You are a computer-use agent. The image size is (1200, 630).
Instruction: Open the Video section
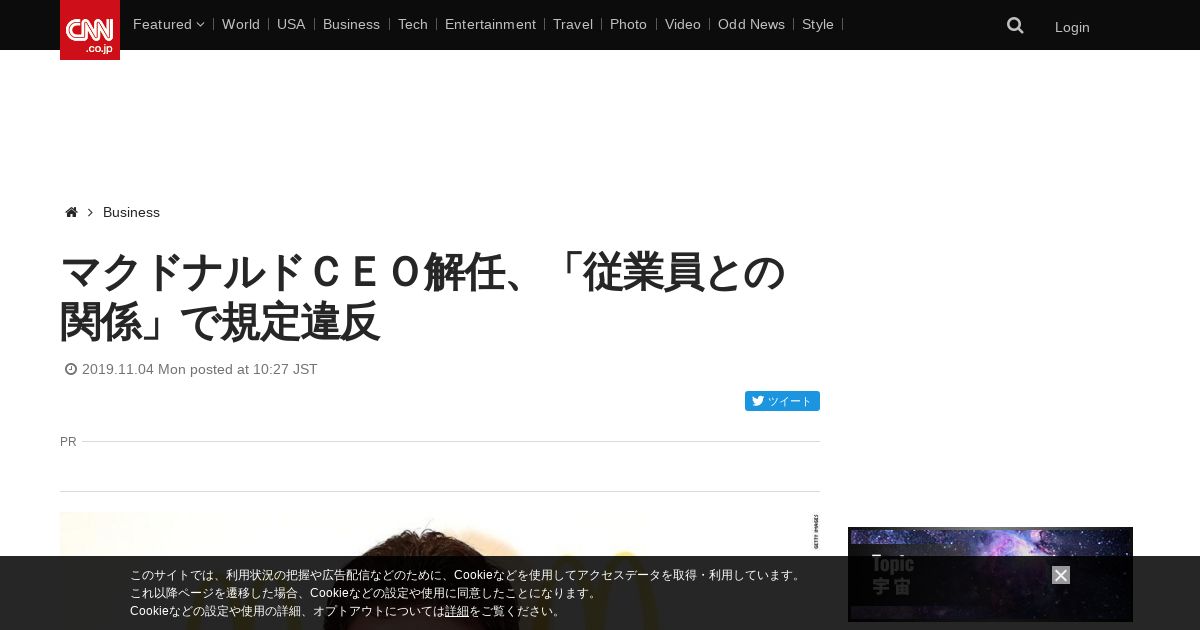pos(683,24)
